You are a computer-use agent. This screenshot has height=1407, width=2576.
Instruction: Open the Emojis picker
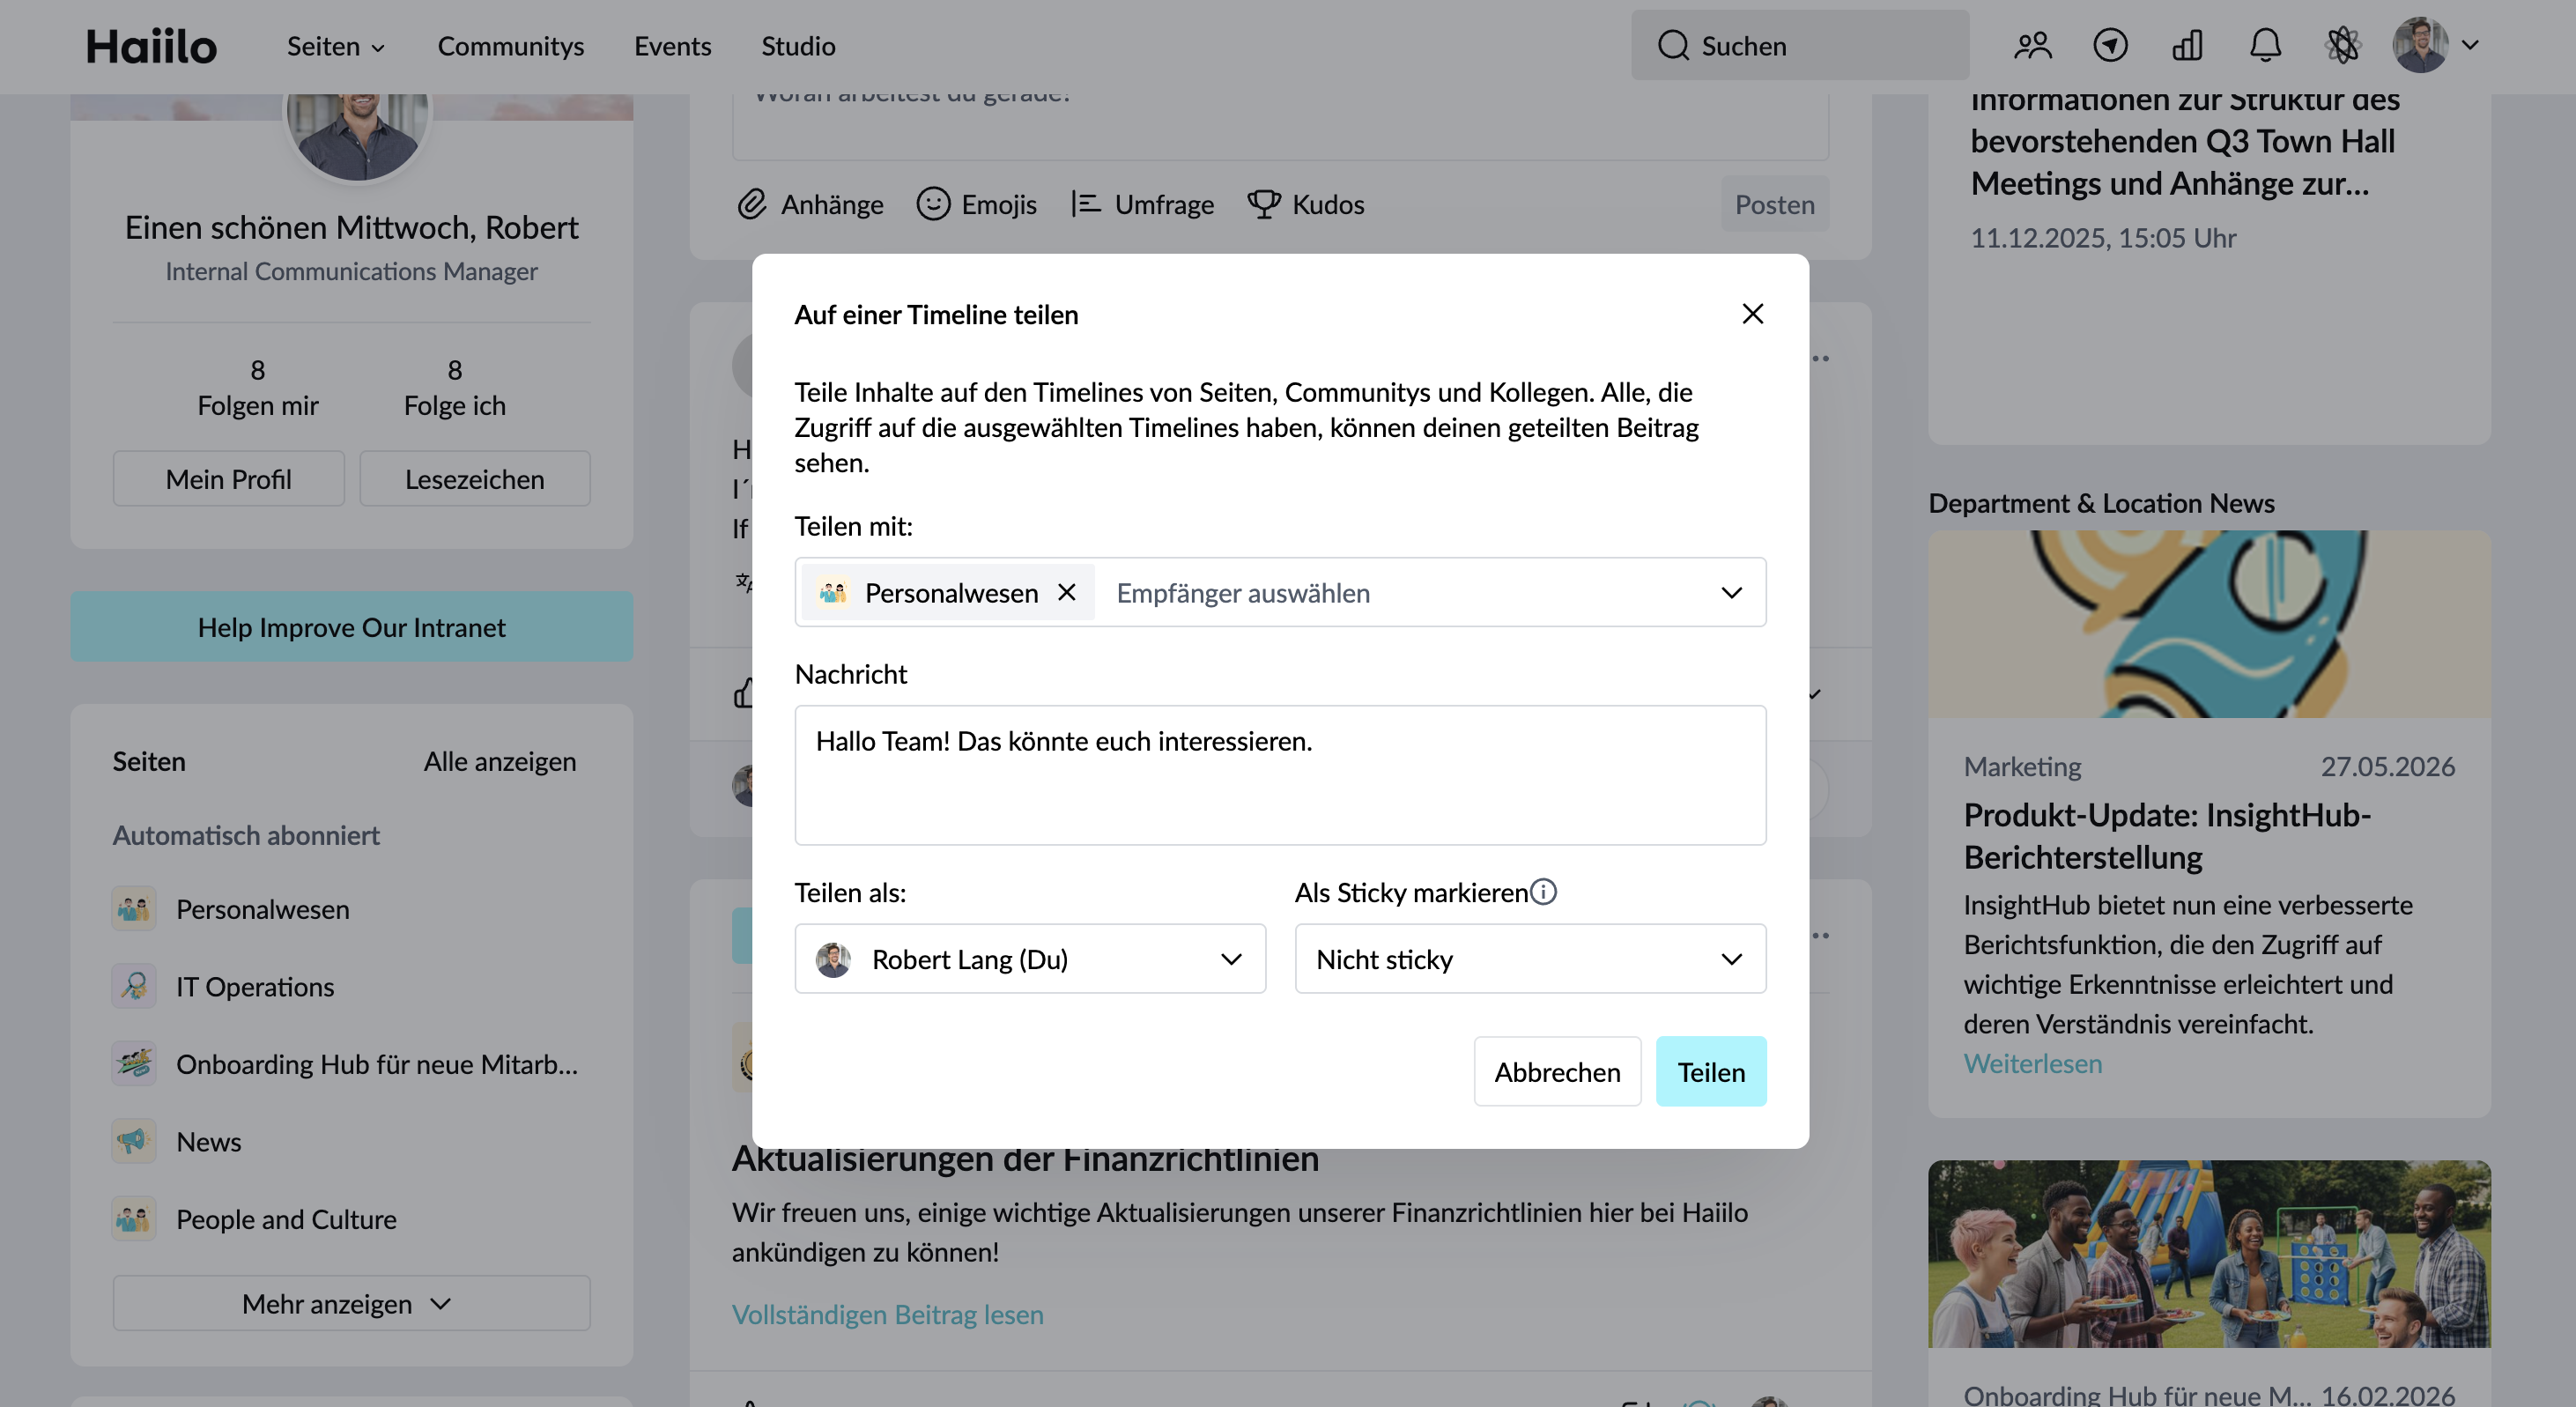pyautogui.click(x=977, y=204)
